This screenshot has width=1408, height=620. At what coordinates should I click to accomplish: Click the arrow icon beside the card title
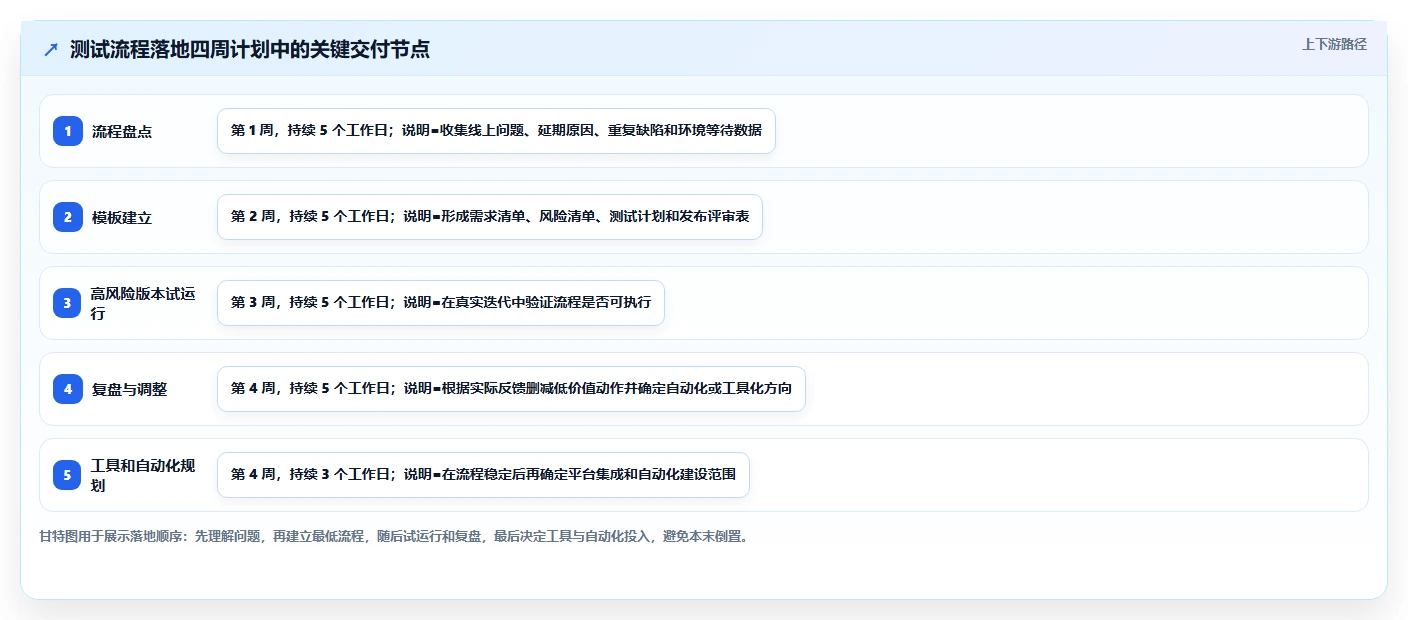pyautogui.click(x=51, y=49)
